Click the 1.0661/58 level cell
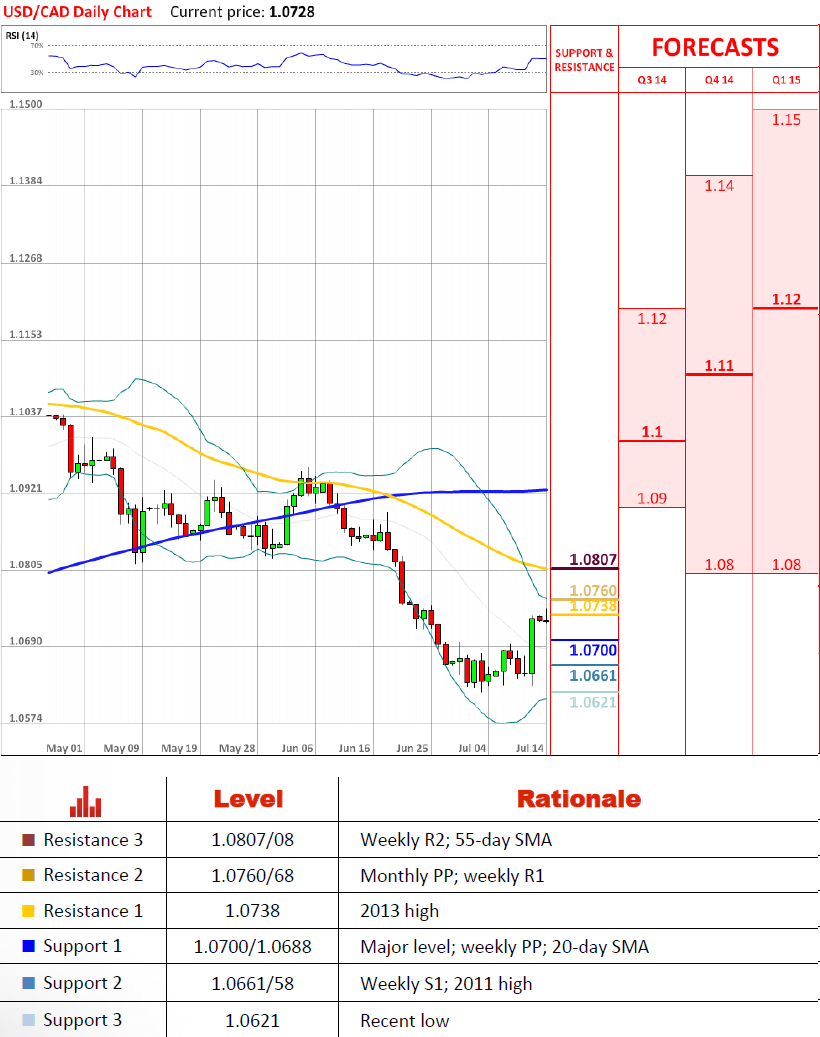 (x=253, y=983)
